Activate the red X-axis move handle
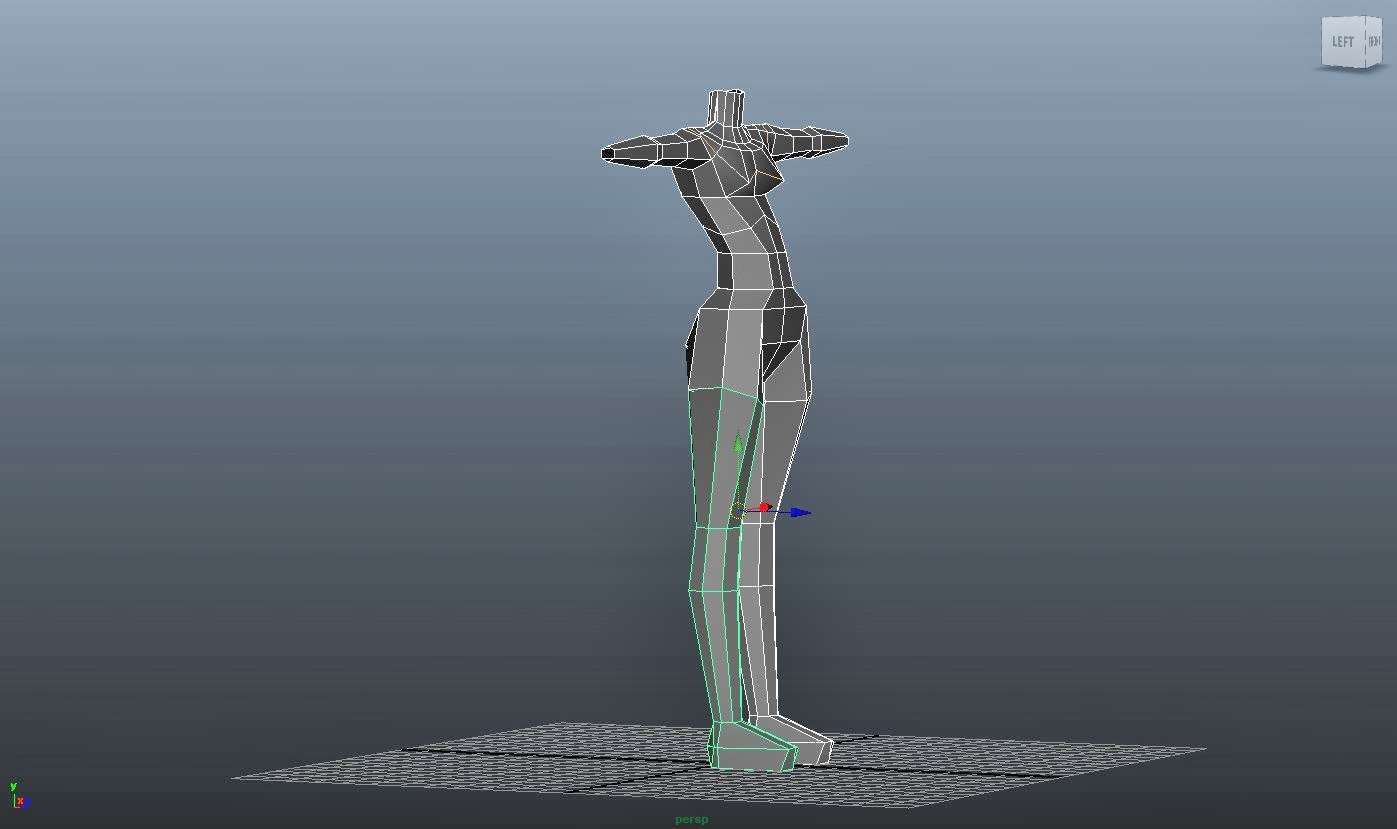Image resolution: width=1397 pixels, height=829 pixels. point(765,507)
